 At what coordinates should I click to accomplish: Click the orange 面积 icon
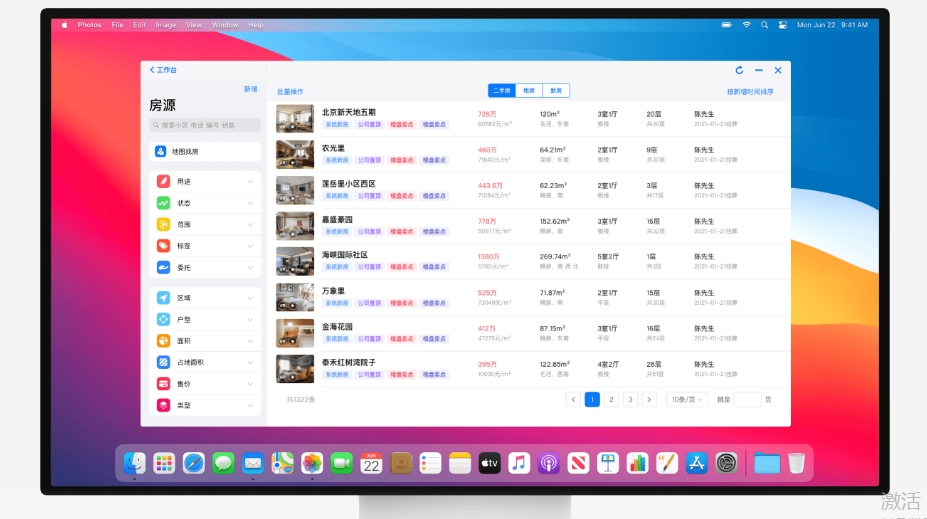tap(163, 340)
